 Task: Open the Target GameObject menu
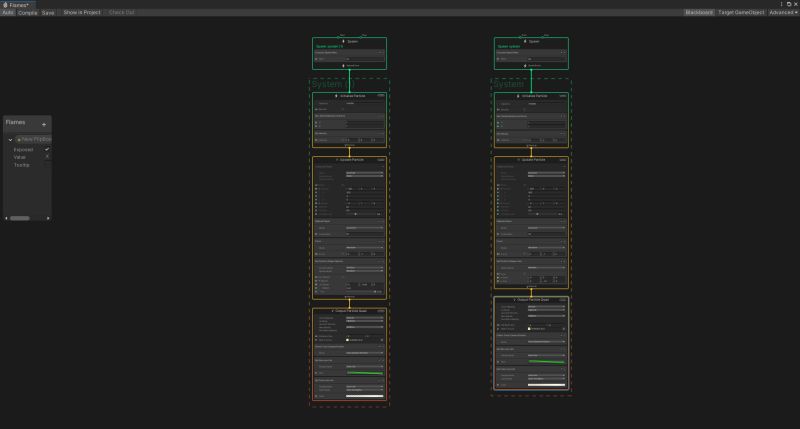click(741, 12)
